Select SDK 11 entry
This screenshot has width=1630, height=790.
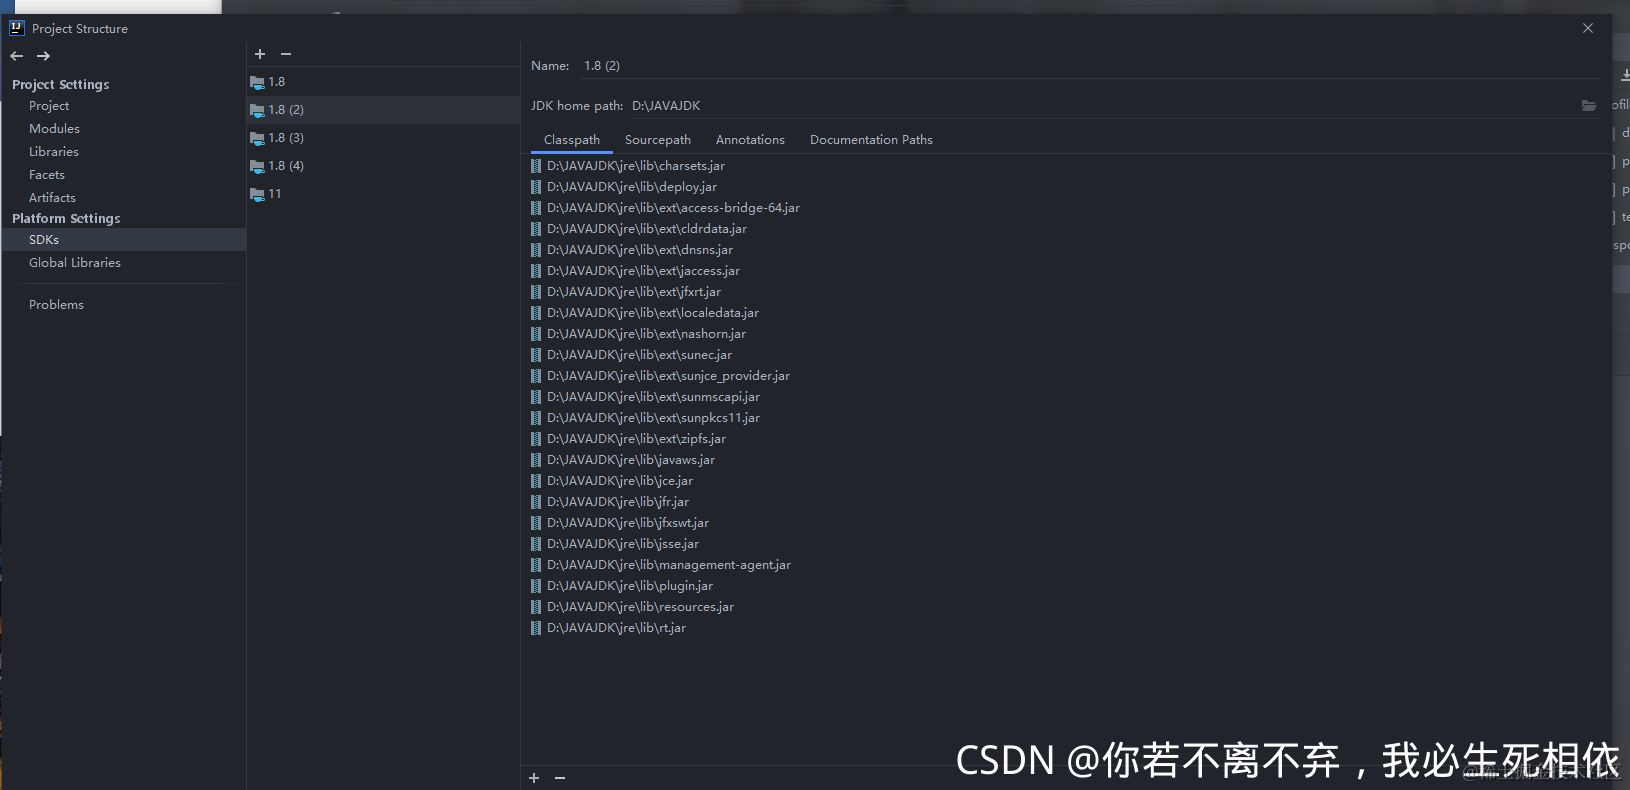tap(383, 194)
